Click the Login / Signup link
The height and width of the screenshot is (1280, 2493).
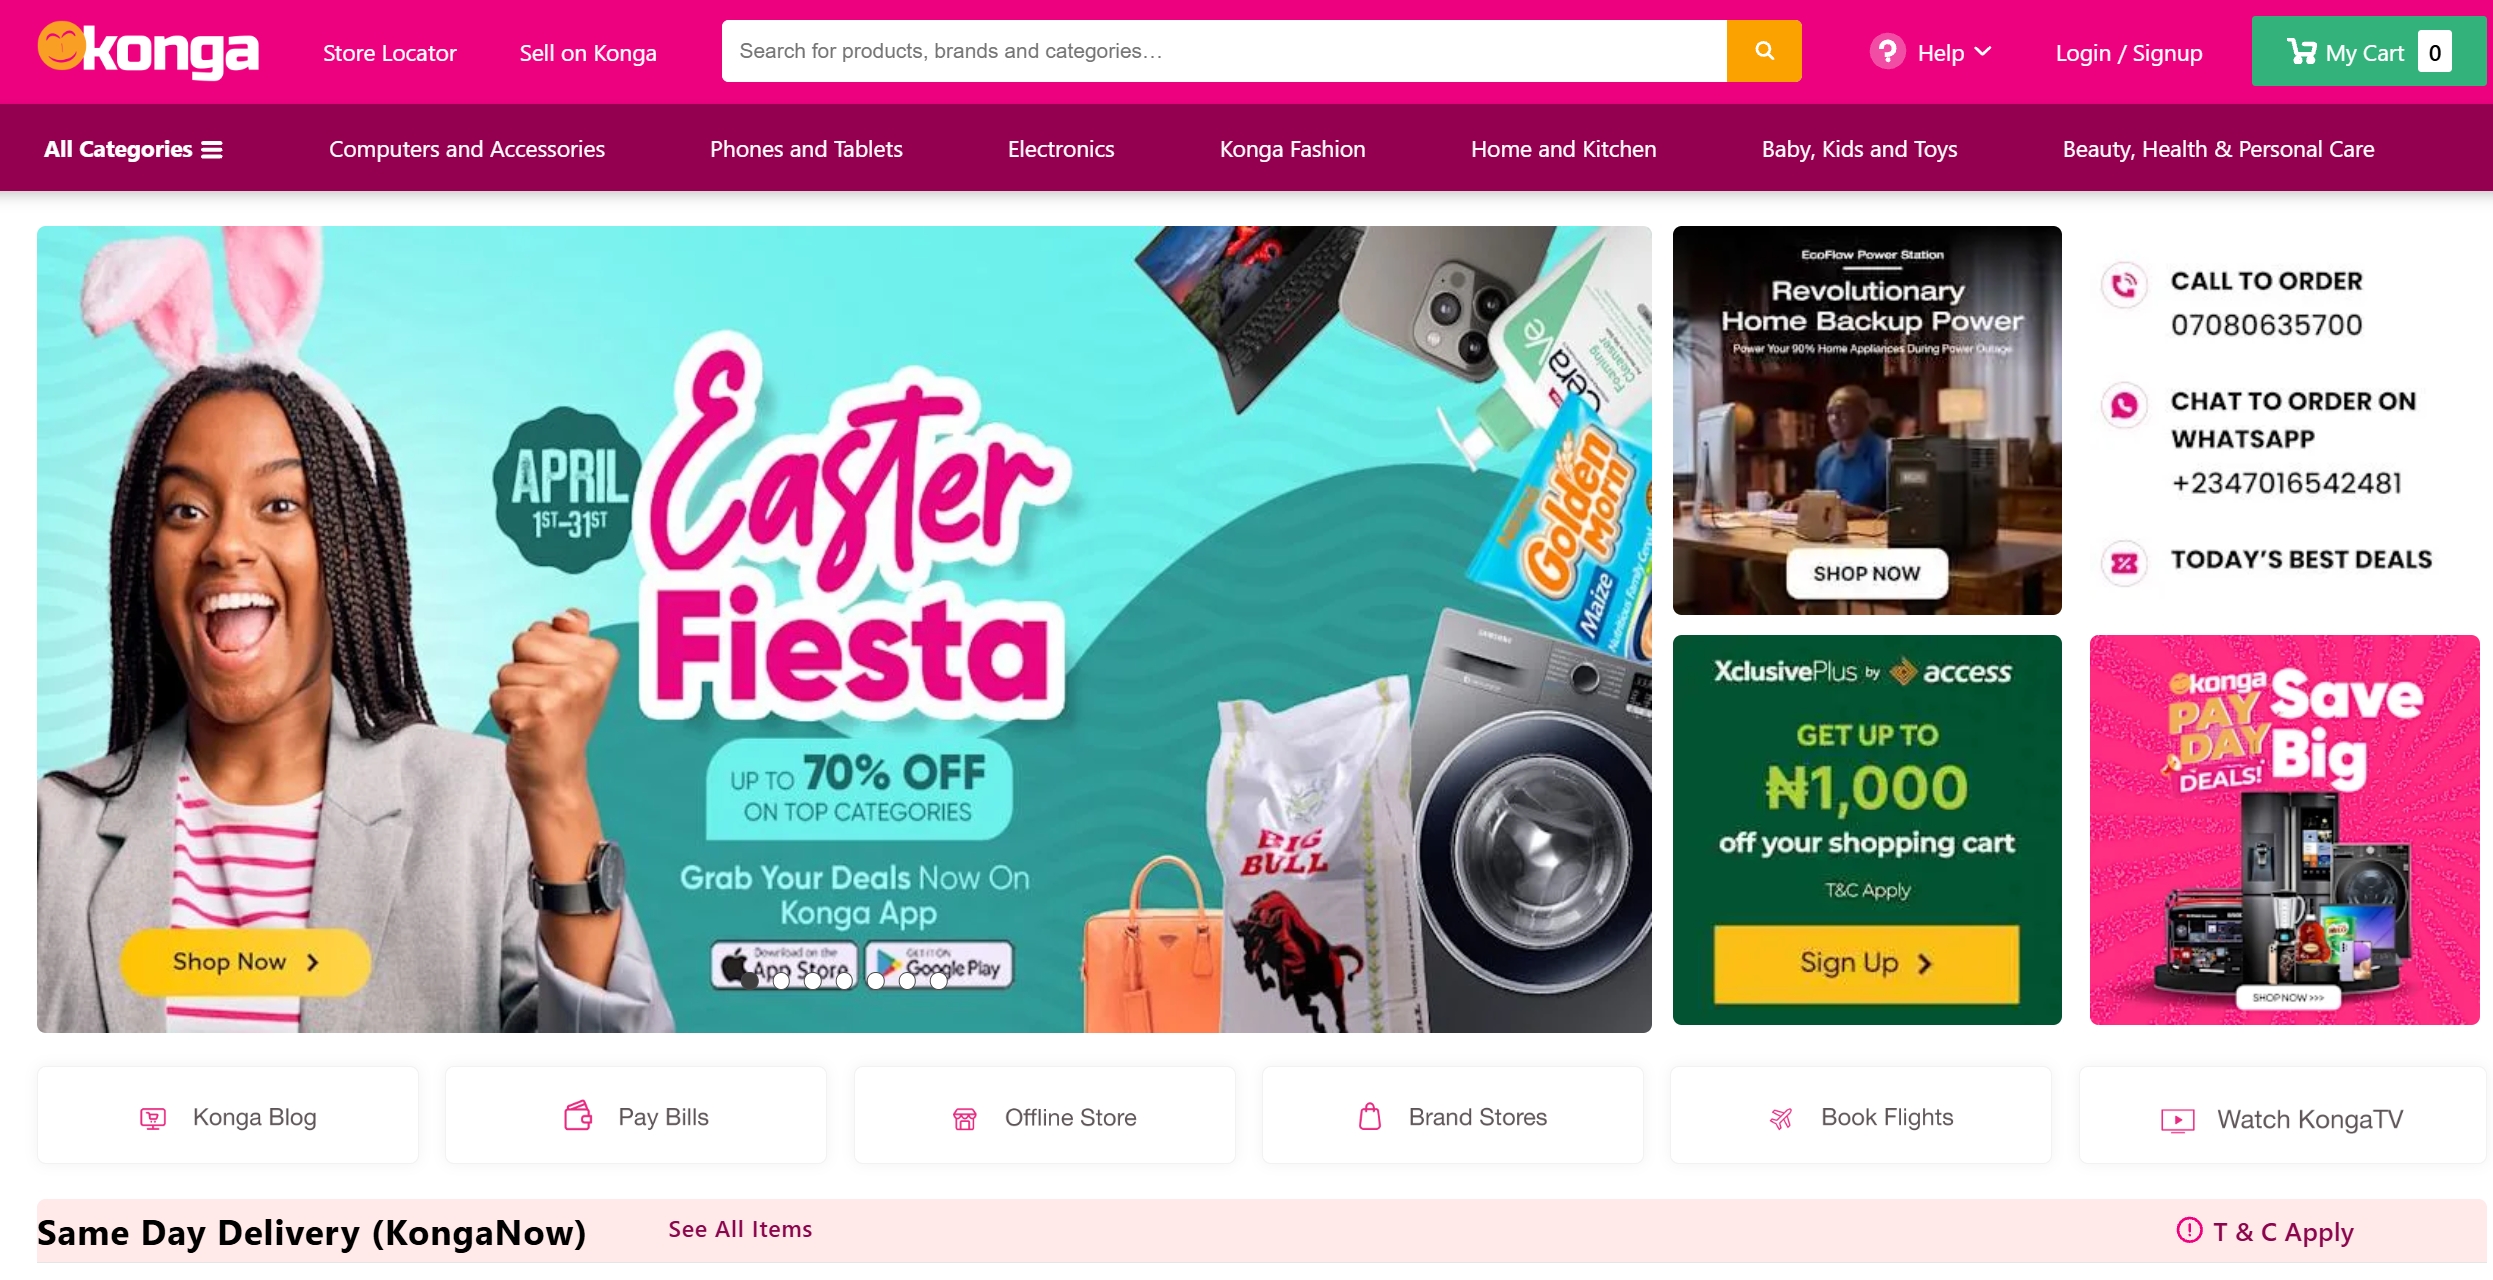tap(2129, 53)
